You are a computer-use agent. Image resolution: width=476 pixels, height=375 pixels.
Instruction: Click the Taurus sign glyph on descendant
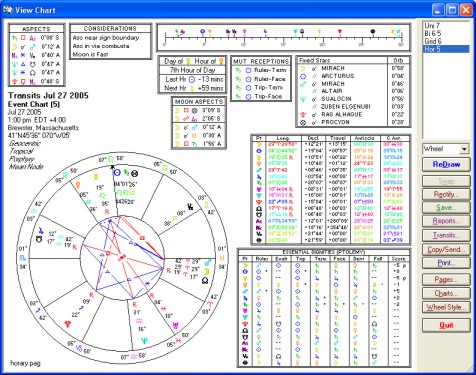[x=222, y=258]
